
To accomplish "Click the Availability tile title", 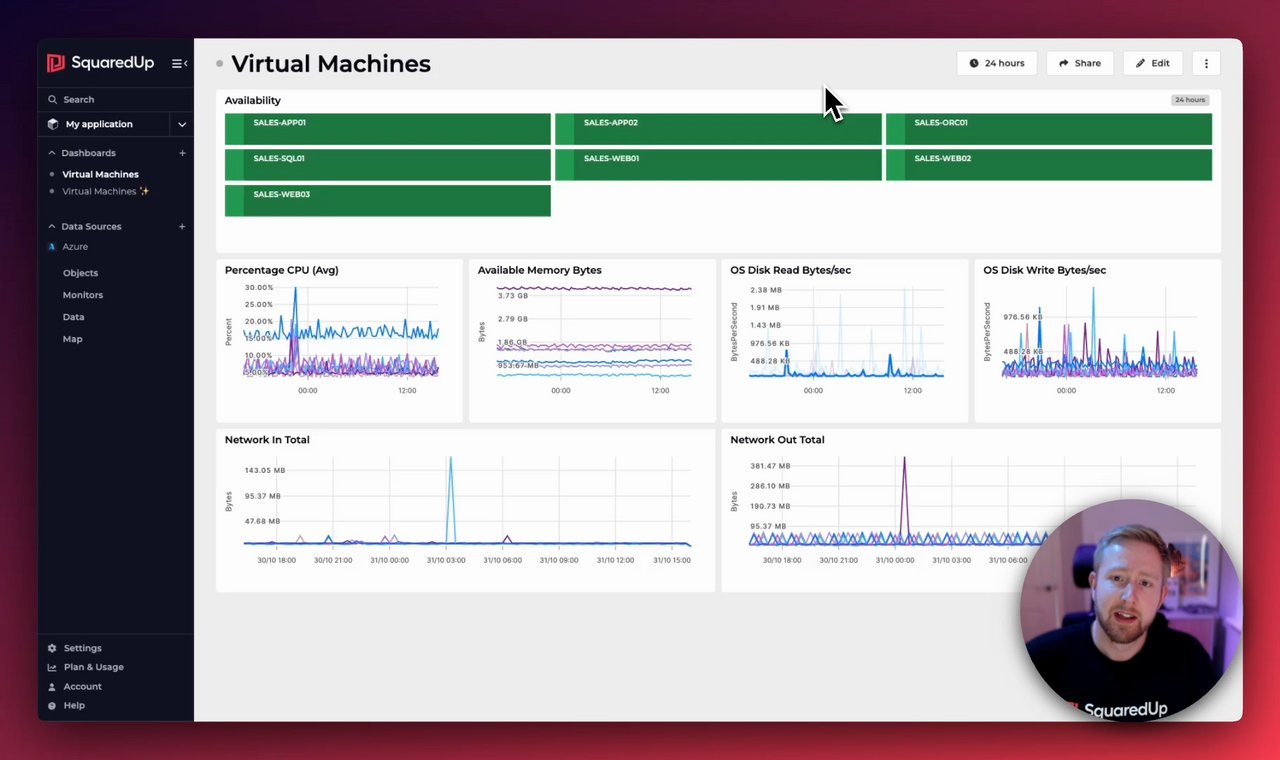I will [253, 100].
